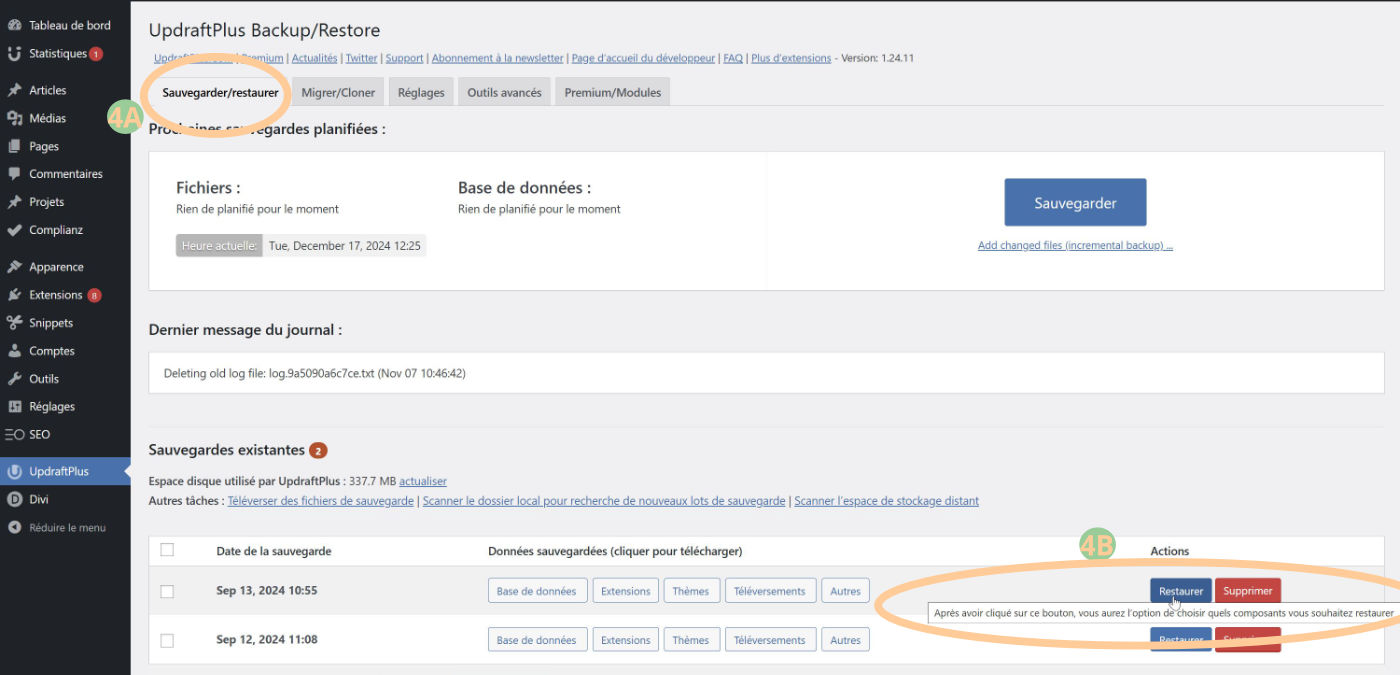Select the UpdraftPlus sidebar icon
This screenshot has width=1400, height=675.
coord(14,471)
